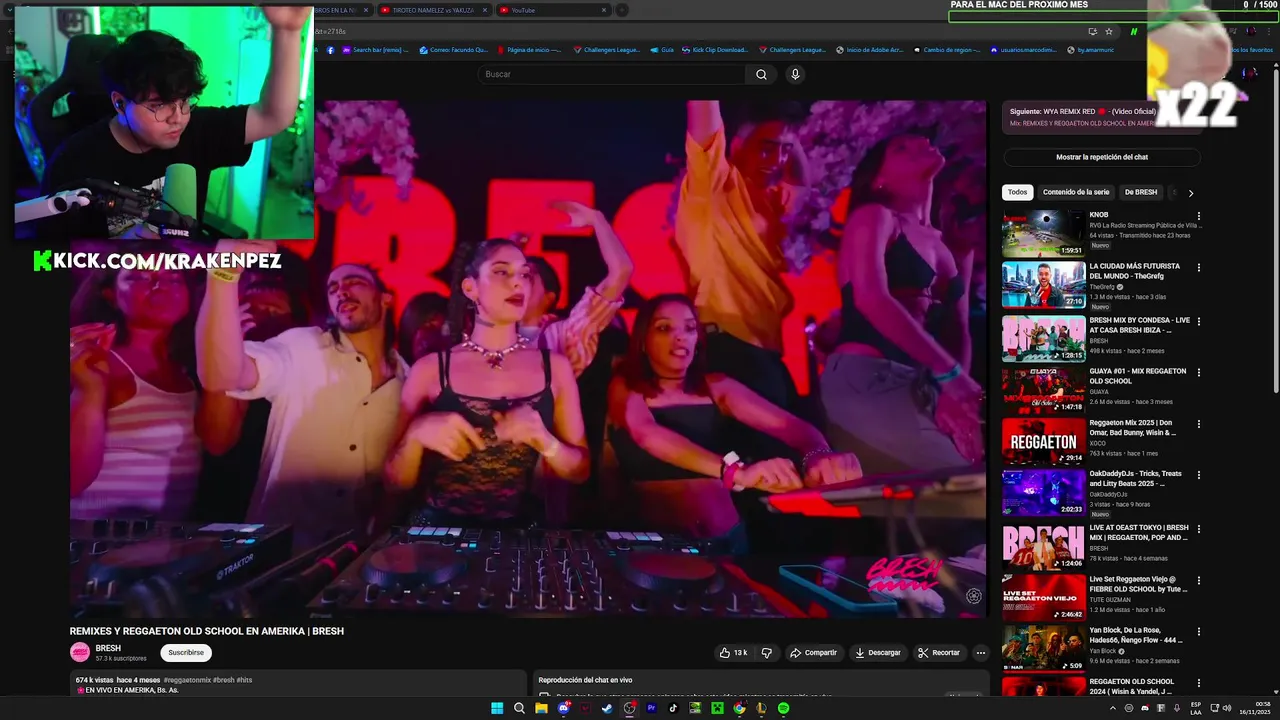Viewport: 1280px width, 720px height.
Task: Open more actions ellipsis under video
Action: tap(980, 653)
